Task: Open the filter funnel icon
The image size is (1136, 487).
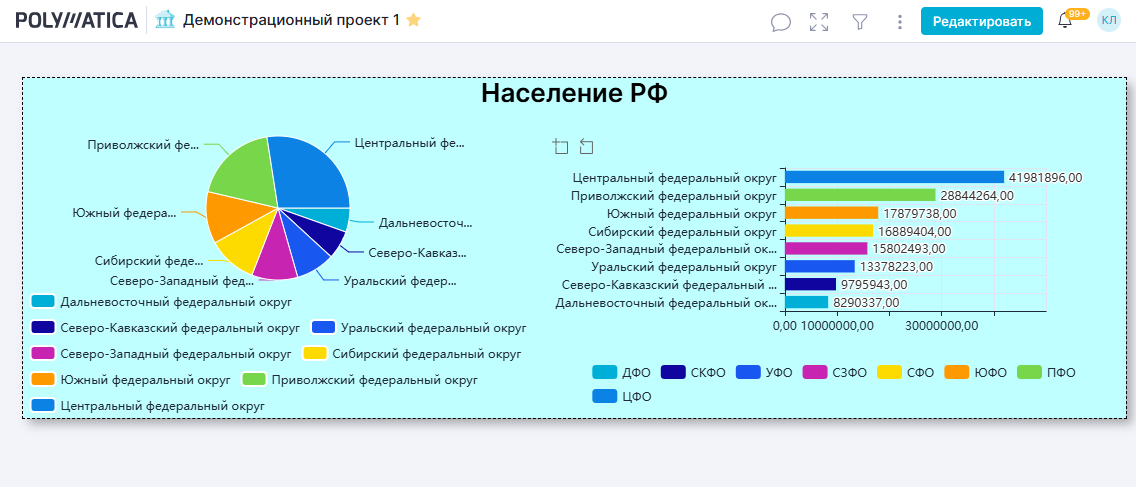Action: click(859, 21)
